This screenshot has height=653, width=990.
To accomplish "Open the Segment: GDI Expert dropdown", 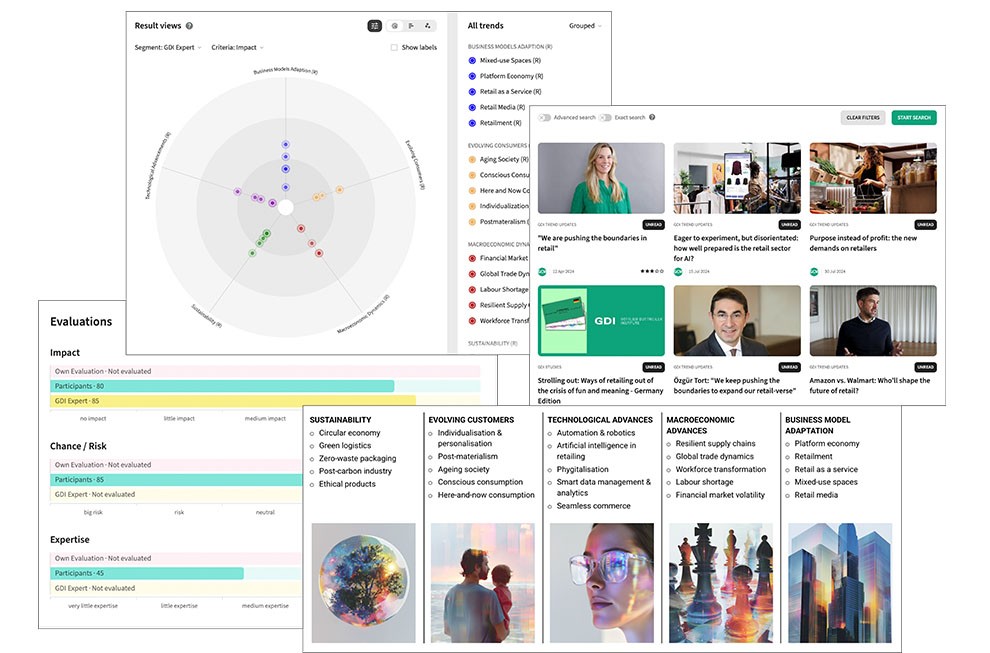I will pos(168,47).
